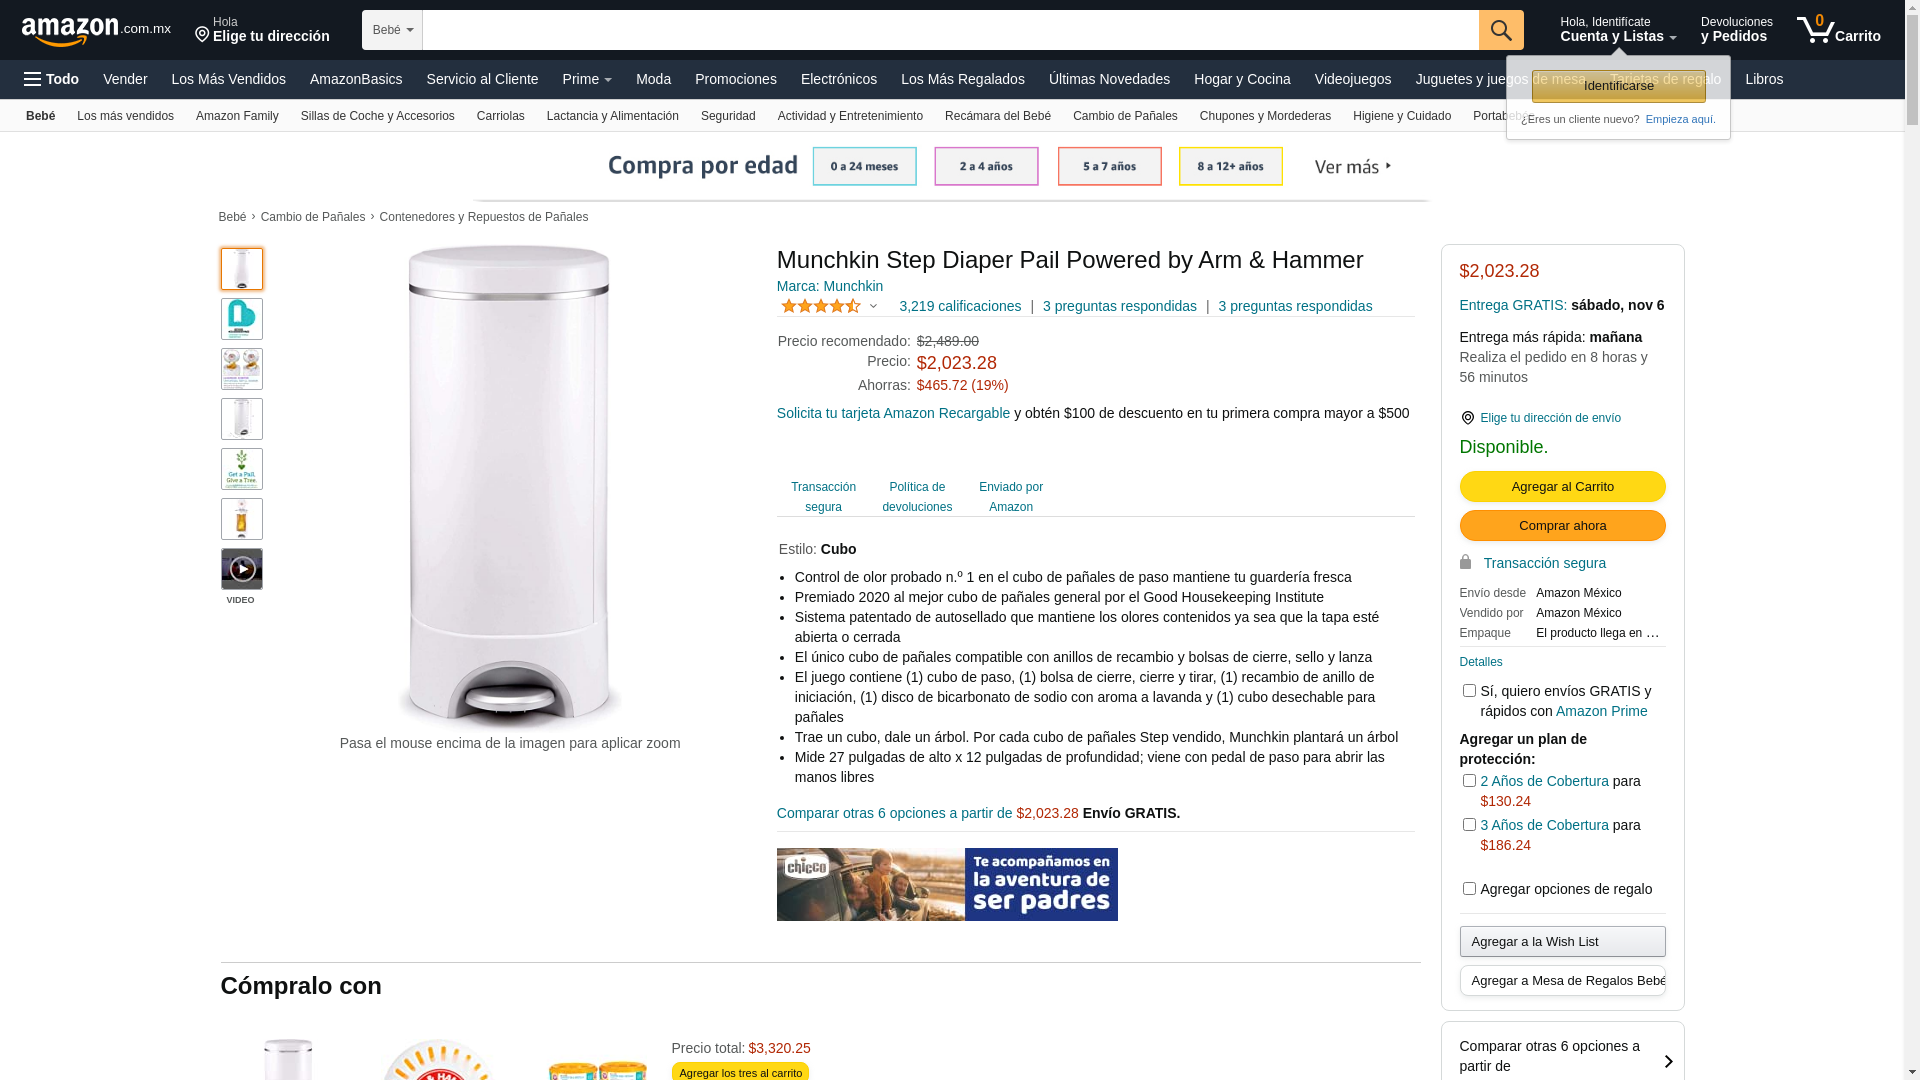Enable the 2 Años de Cobertura option

point(1469,781)
